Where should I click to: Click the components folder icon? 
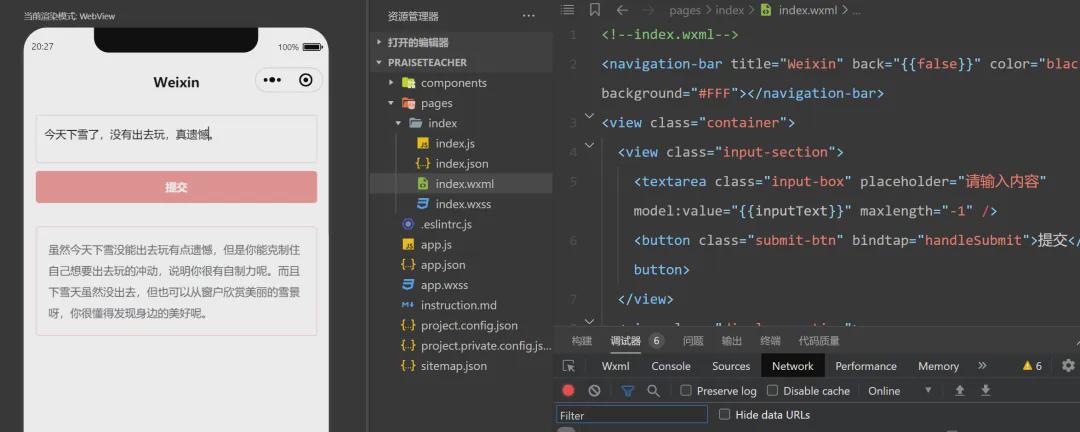pos(408,83)
